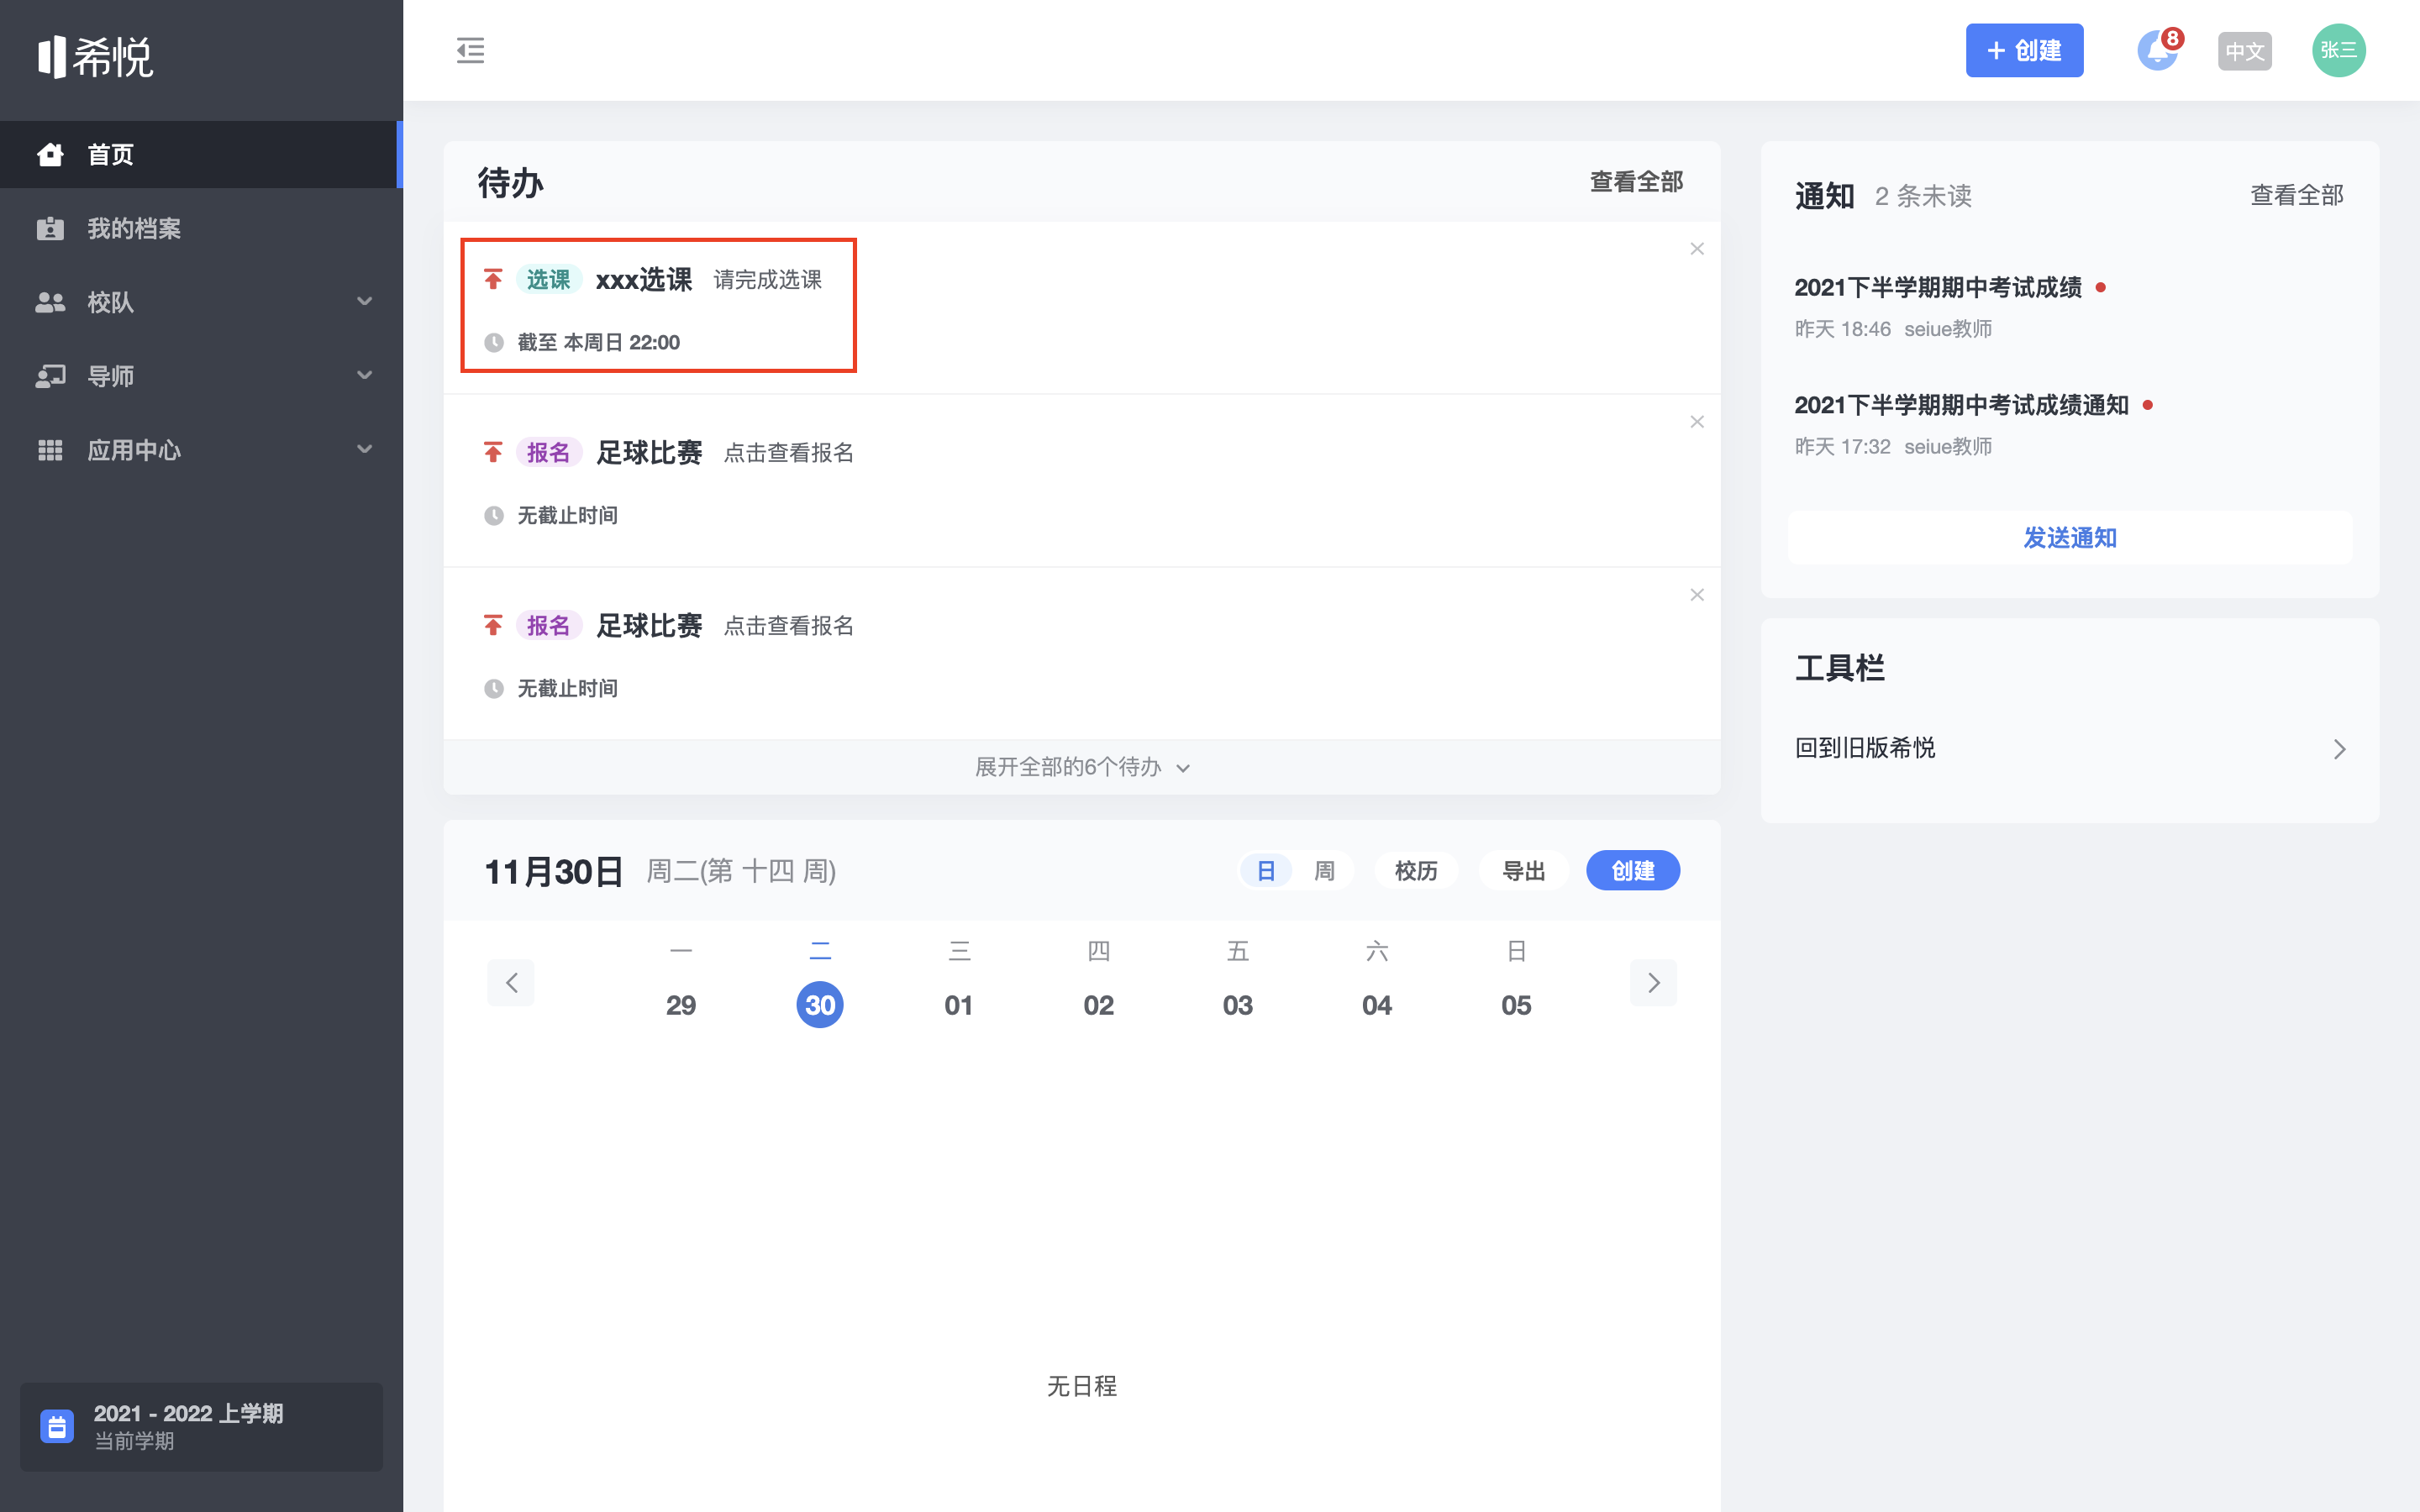Open 我的档案 in the sidebar
The image size is (2420, 1512).
pos(200,228)
